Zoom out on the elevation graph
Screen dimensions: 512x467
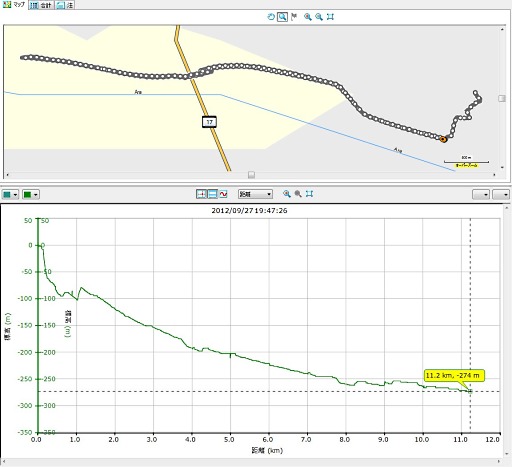pos(298,194)
